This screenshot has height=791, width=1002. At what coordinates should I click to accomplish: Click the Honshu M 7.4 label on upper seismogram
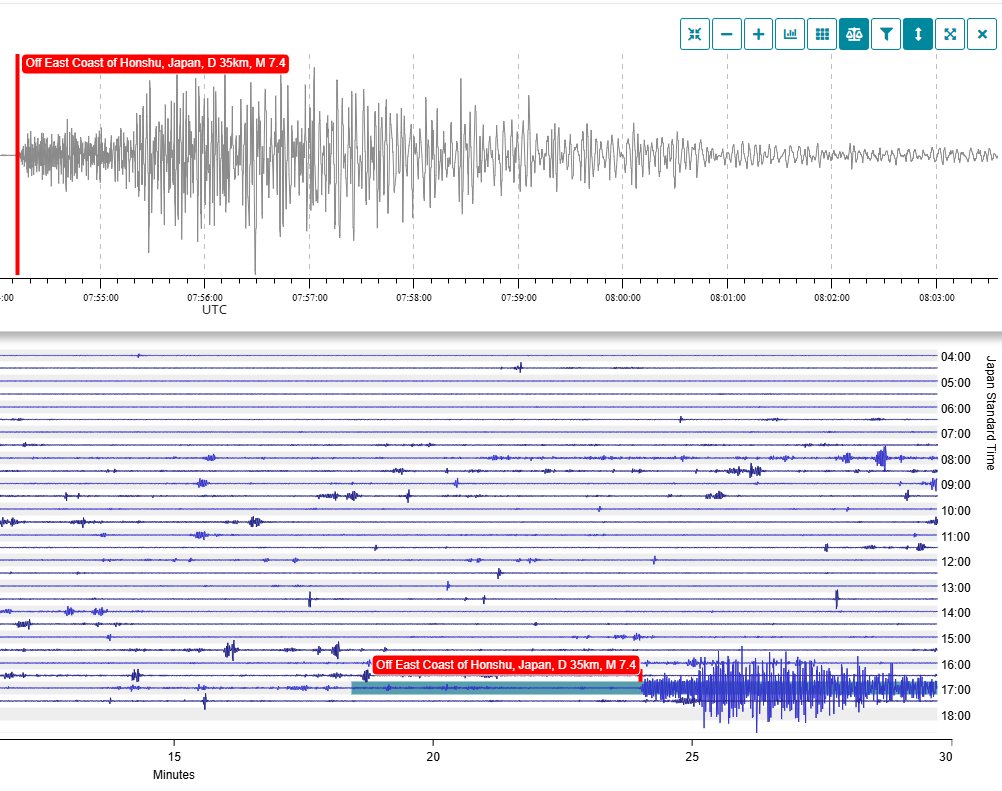pos(155,63)
